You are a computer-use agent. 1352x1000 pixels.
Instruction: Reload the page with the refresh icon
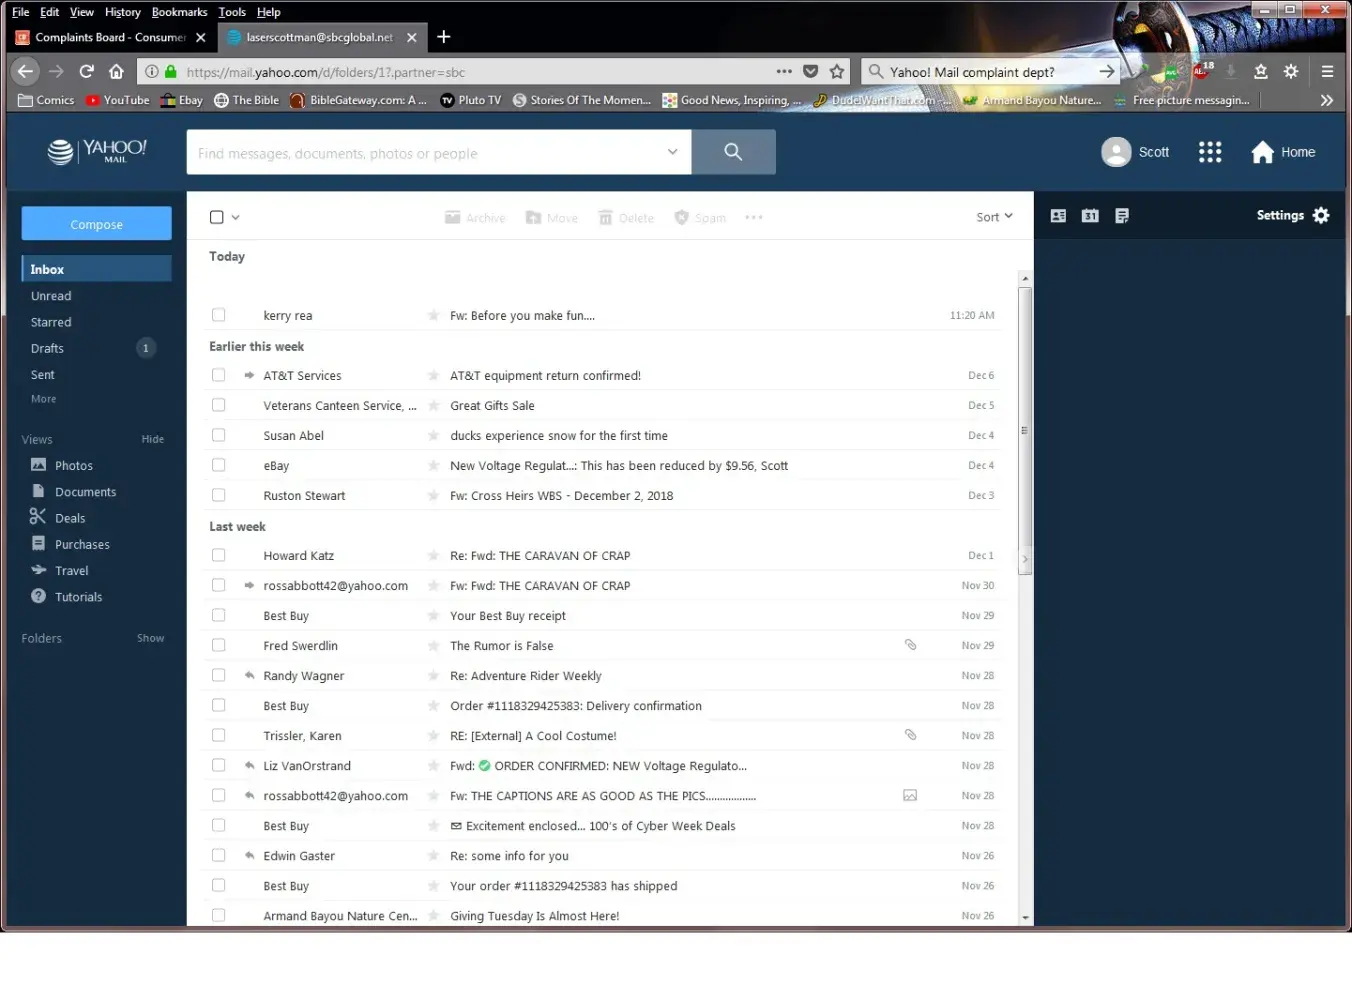point(87,72)
